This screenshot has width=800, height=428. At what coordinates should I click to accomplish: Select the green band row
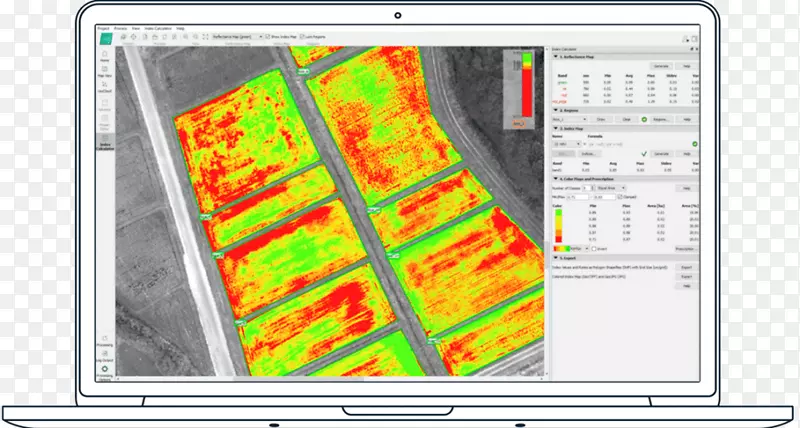tap(626, 82)
